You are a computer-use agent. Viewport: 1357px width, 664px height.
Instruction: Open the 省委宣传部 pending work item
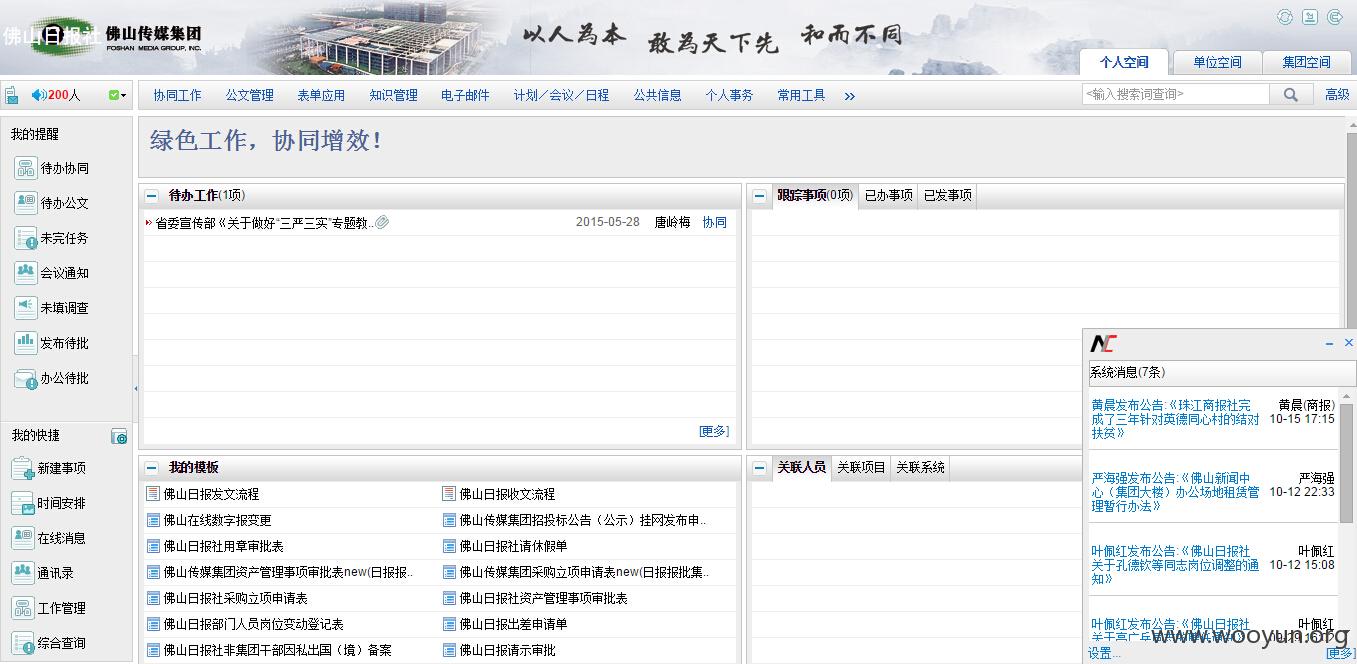[264, 222]
